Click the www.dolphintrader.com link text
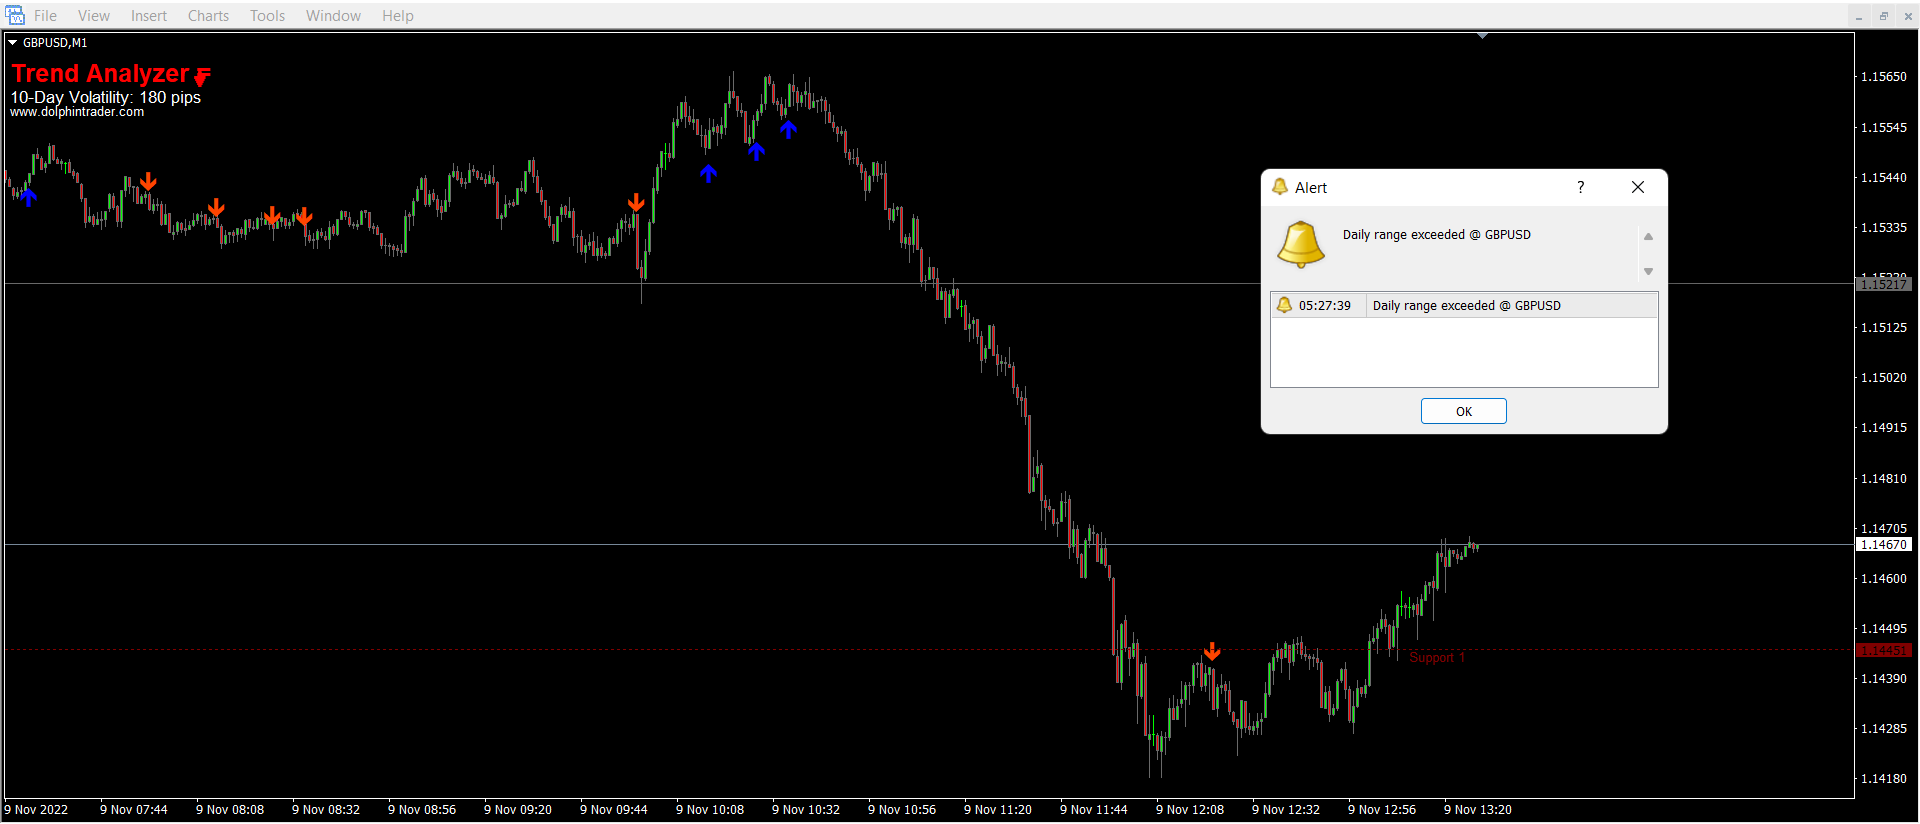 (x=77, y=112)
